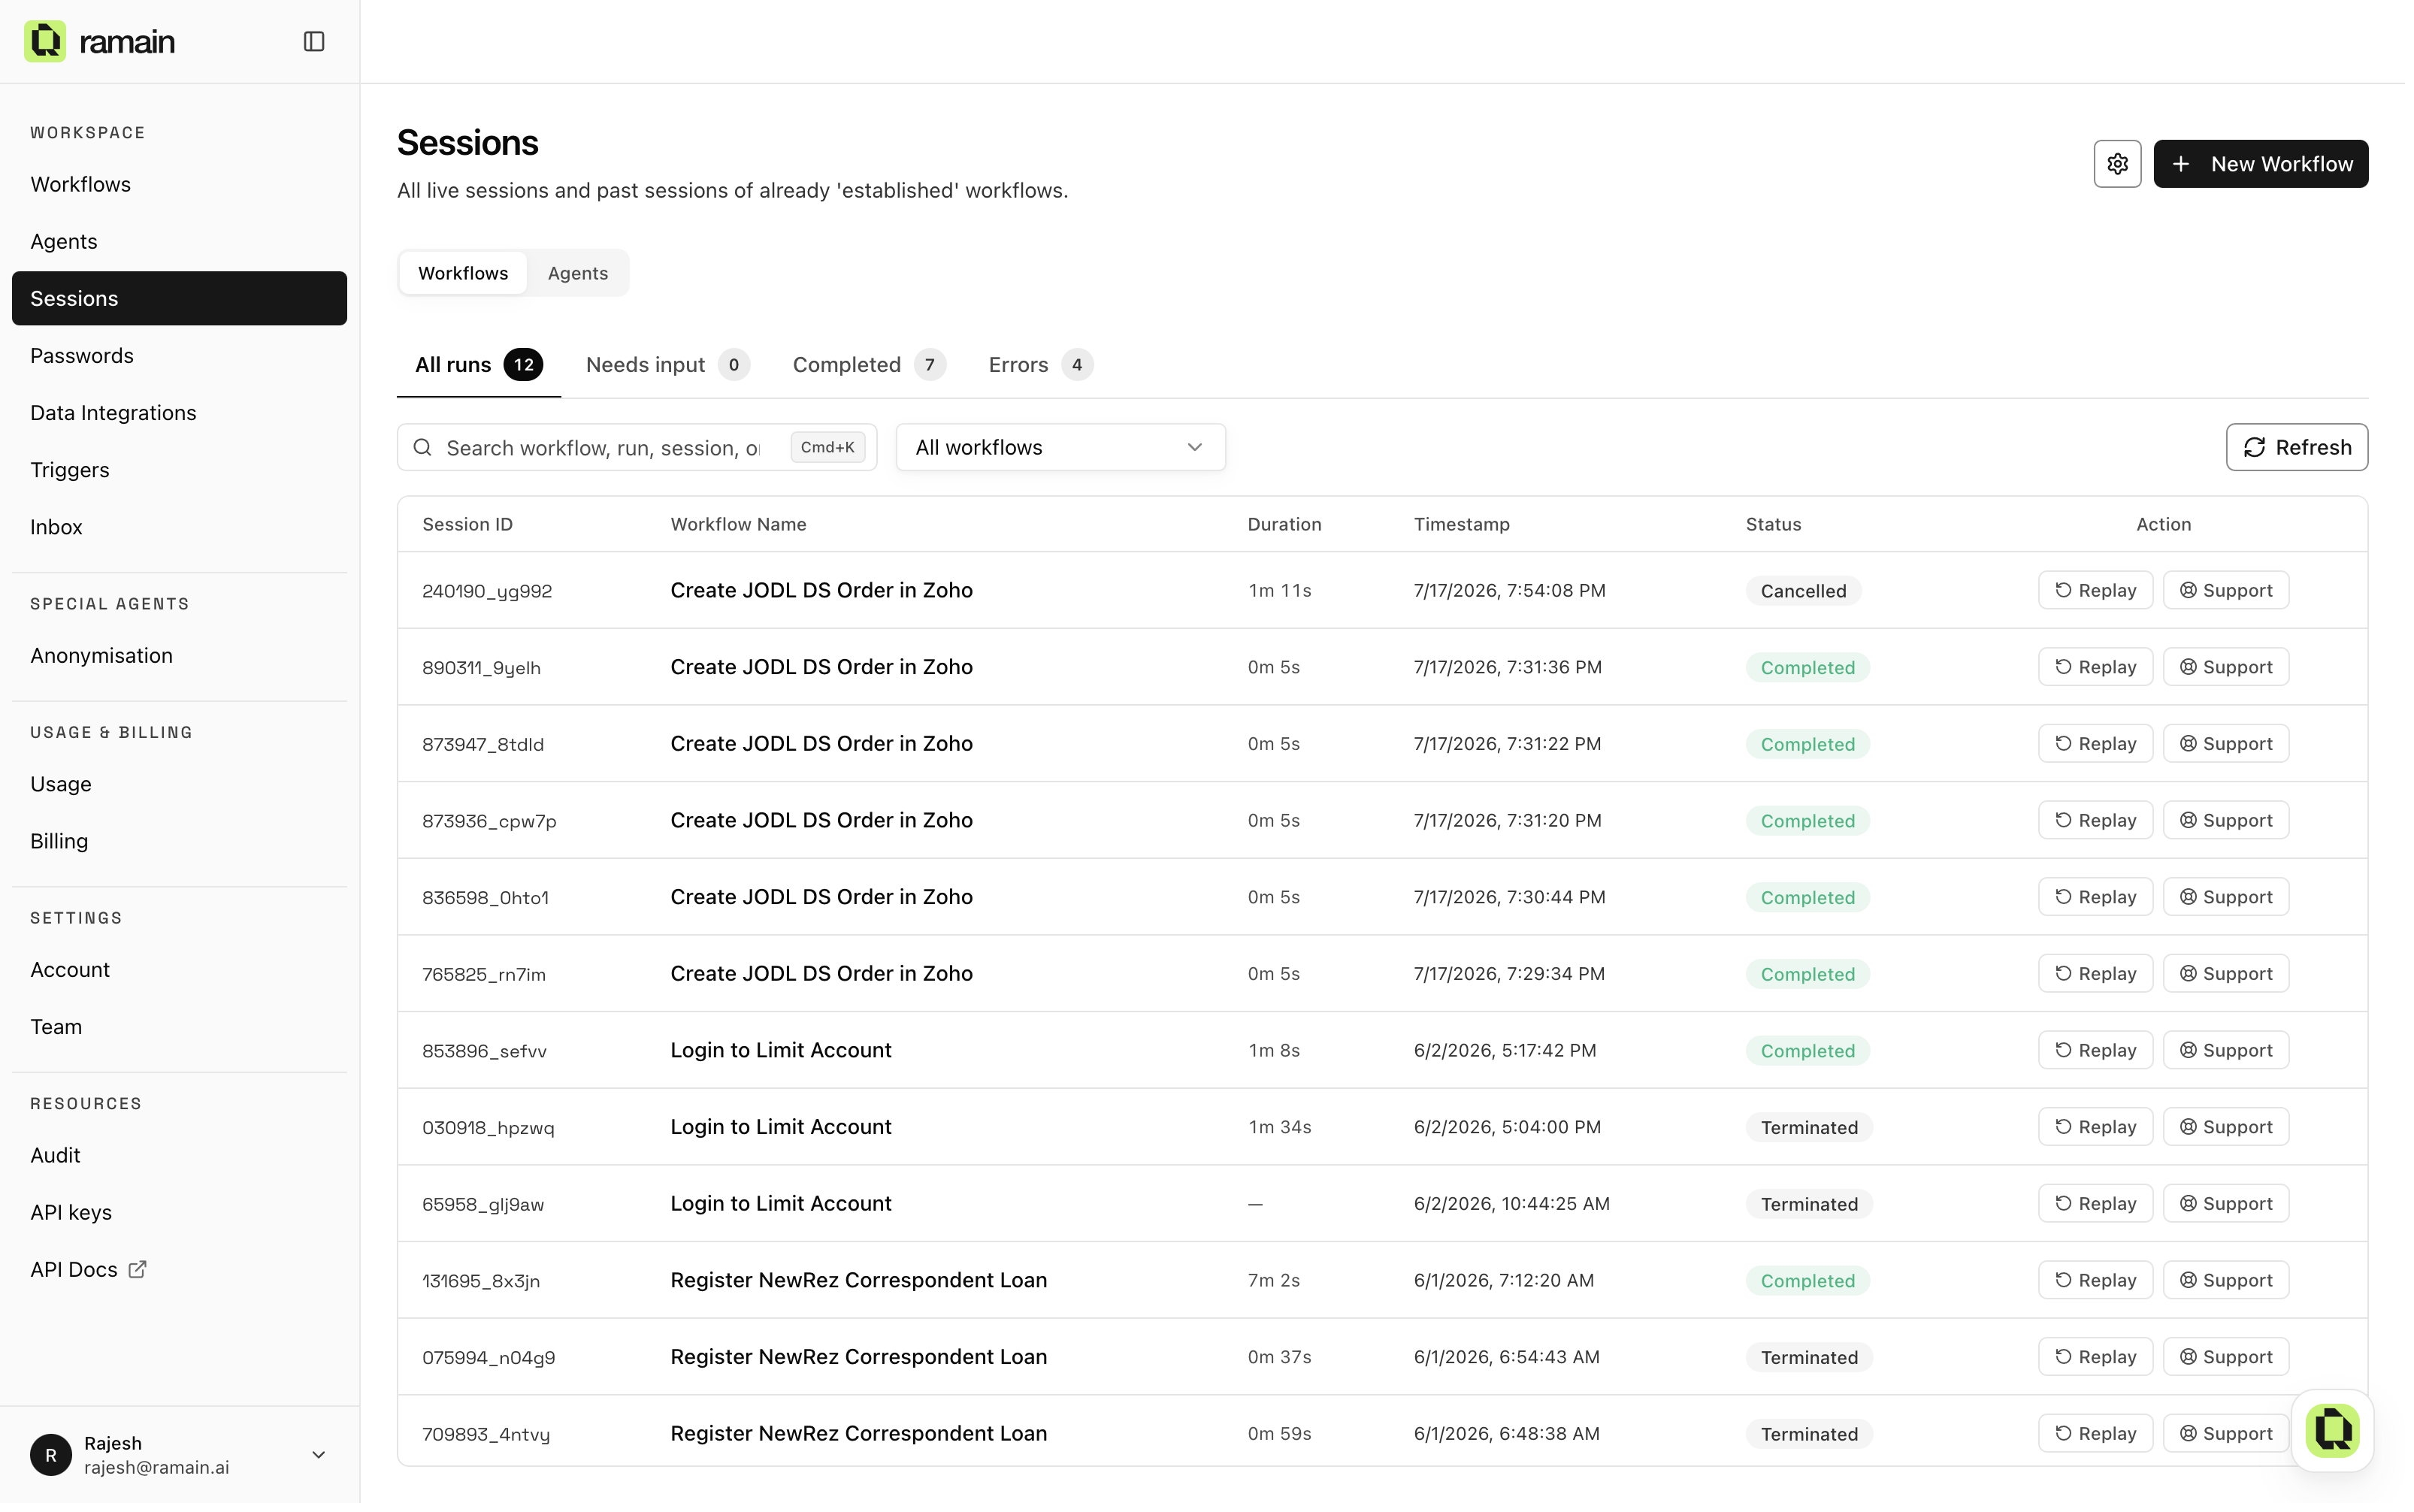The height and width of the screenshot is (1512, 2414).
Task: Contact Support for session 765825_rn7im
Action: click(x=2225, y=973)
